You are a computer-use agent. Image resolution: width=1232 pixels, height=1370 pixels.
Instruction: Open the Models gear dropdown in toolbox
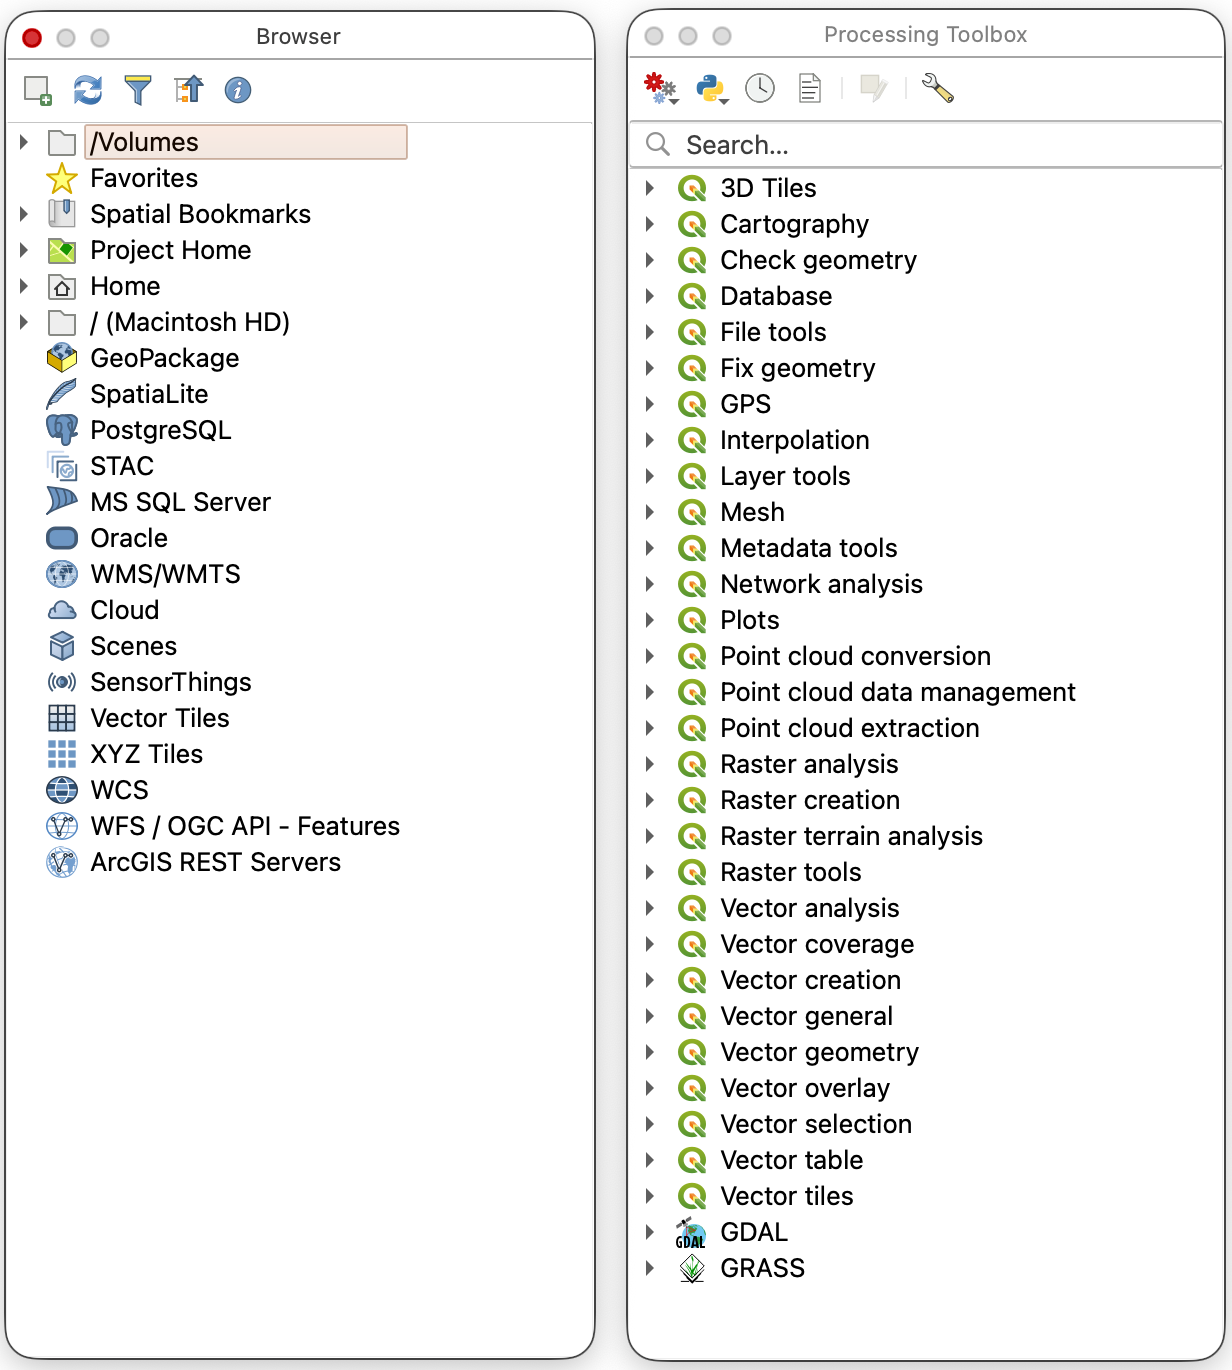point(660,89)
